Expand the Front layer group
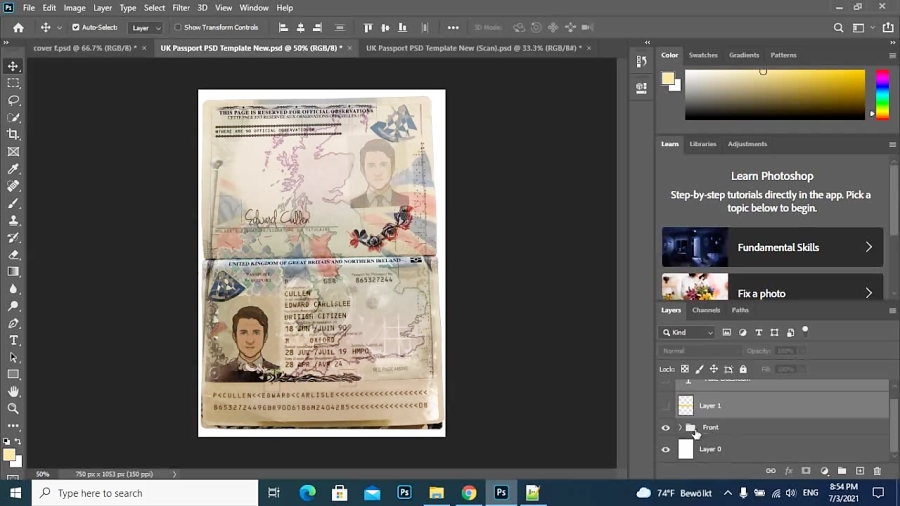The image size is (900, 506). coord(680,428)
